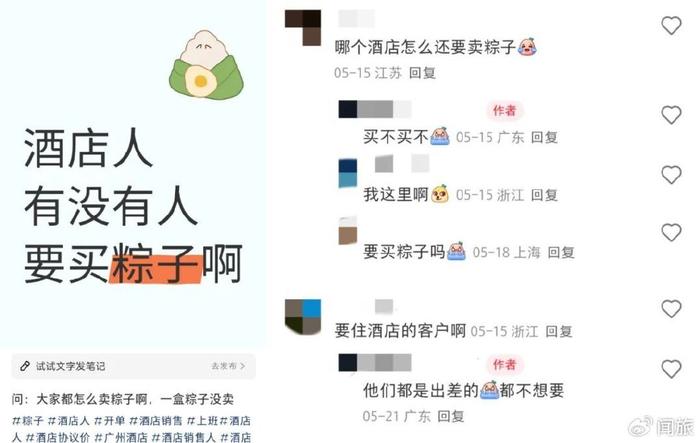The width and height of the screenshot is (700, 443).
Task: Open the zongzi dumpling illustration
Action: [x=206, y=65]
